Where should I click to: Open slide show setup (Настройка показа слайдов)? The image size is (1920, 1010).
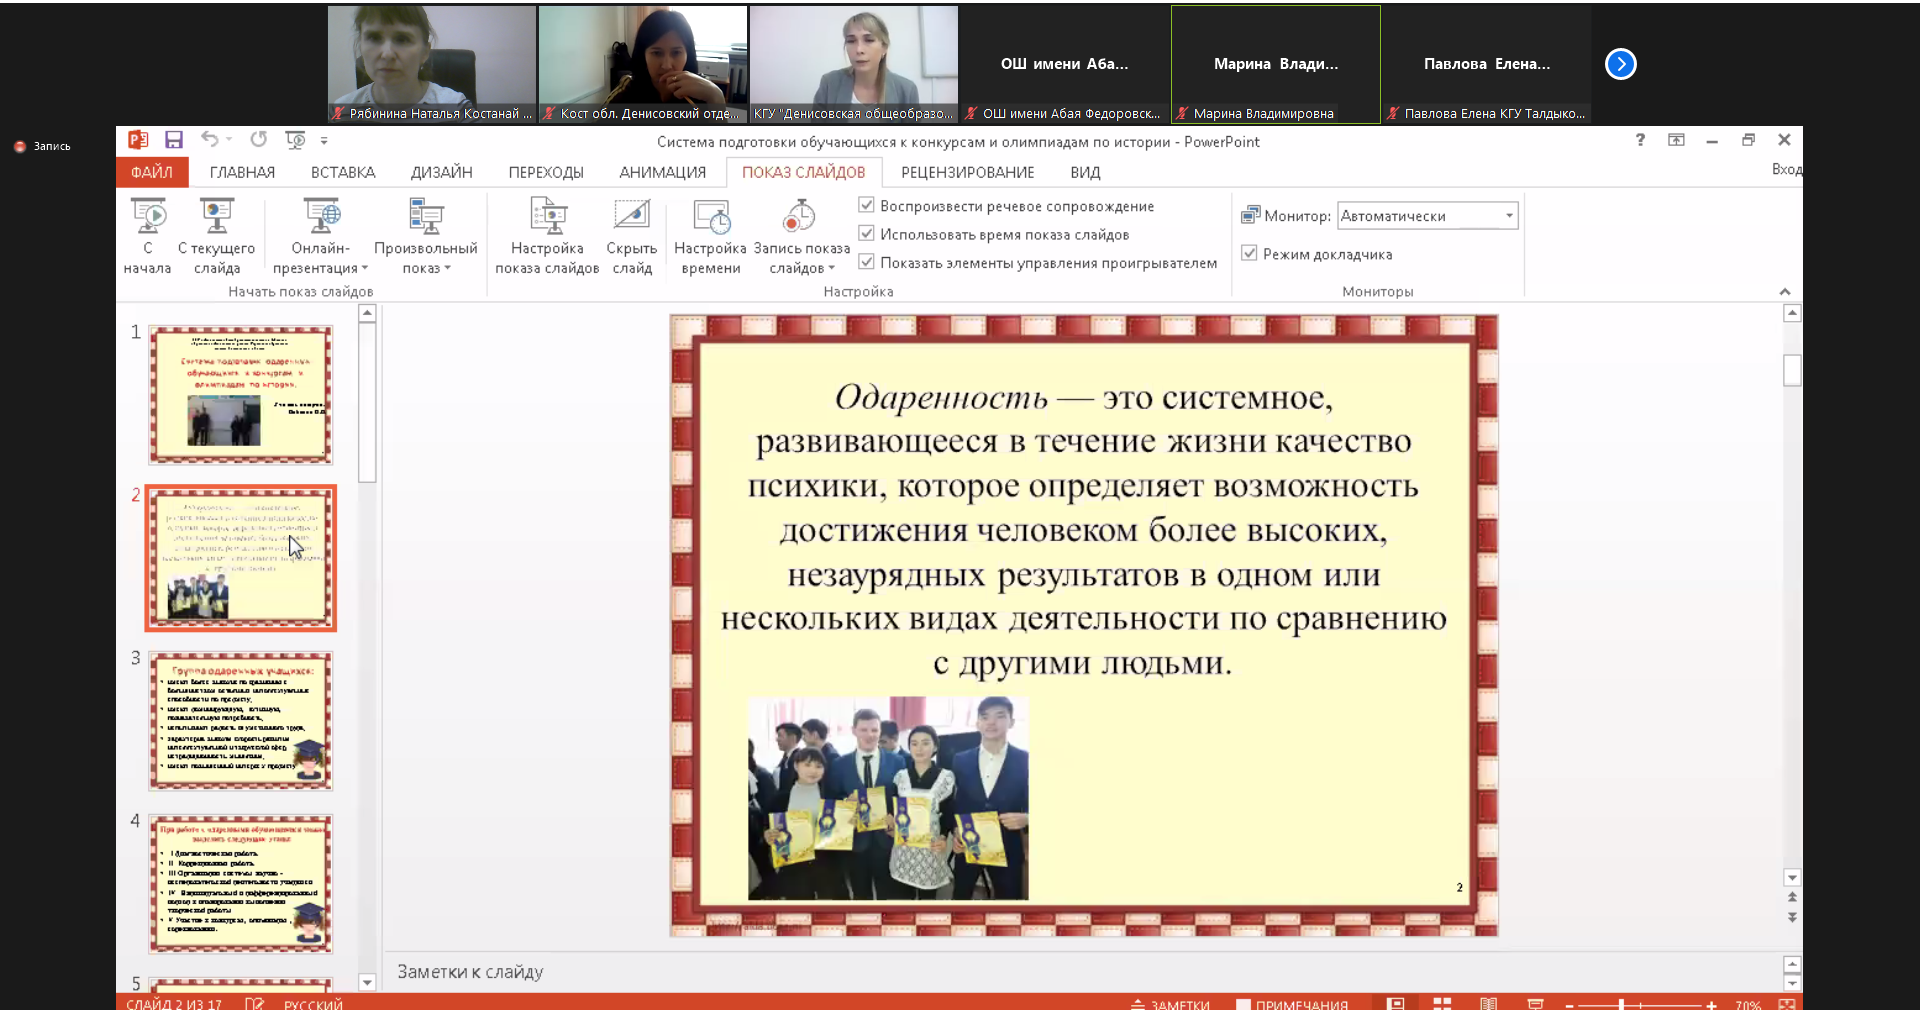[x=547, y=237]
